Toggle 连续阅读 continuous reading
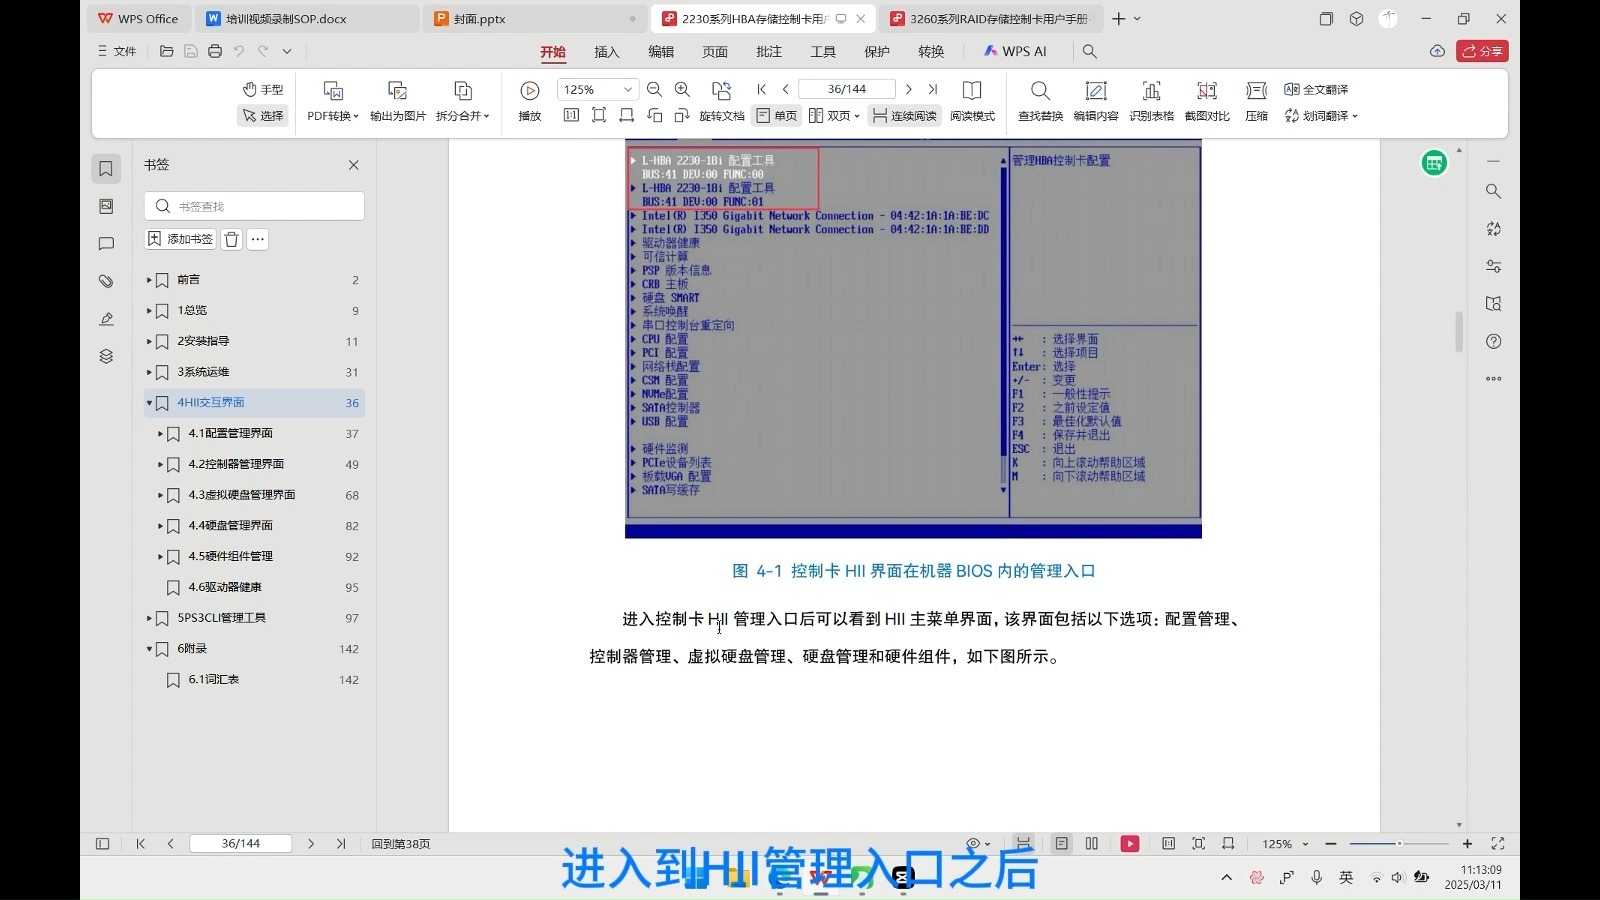This screenshot has width=1600, height=900. (x=904, y=116)
